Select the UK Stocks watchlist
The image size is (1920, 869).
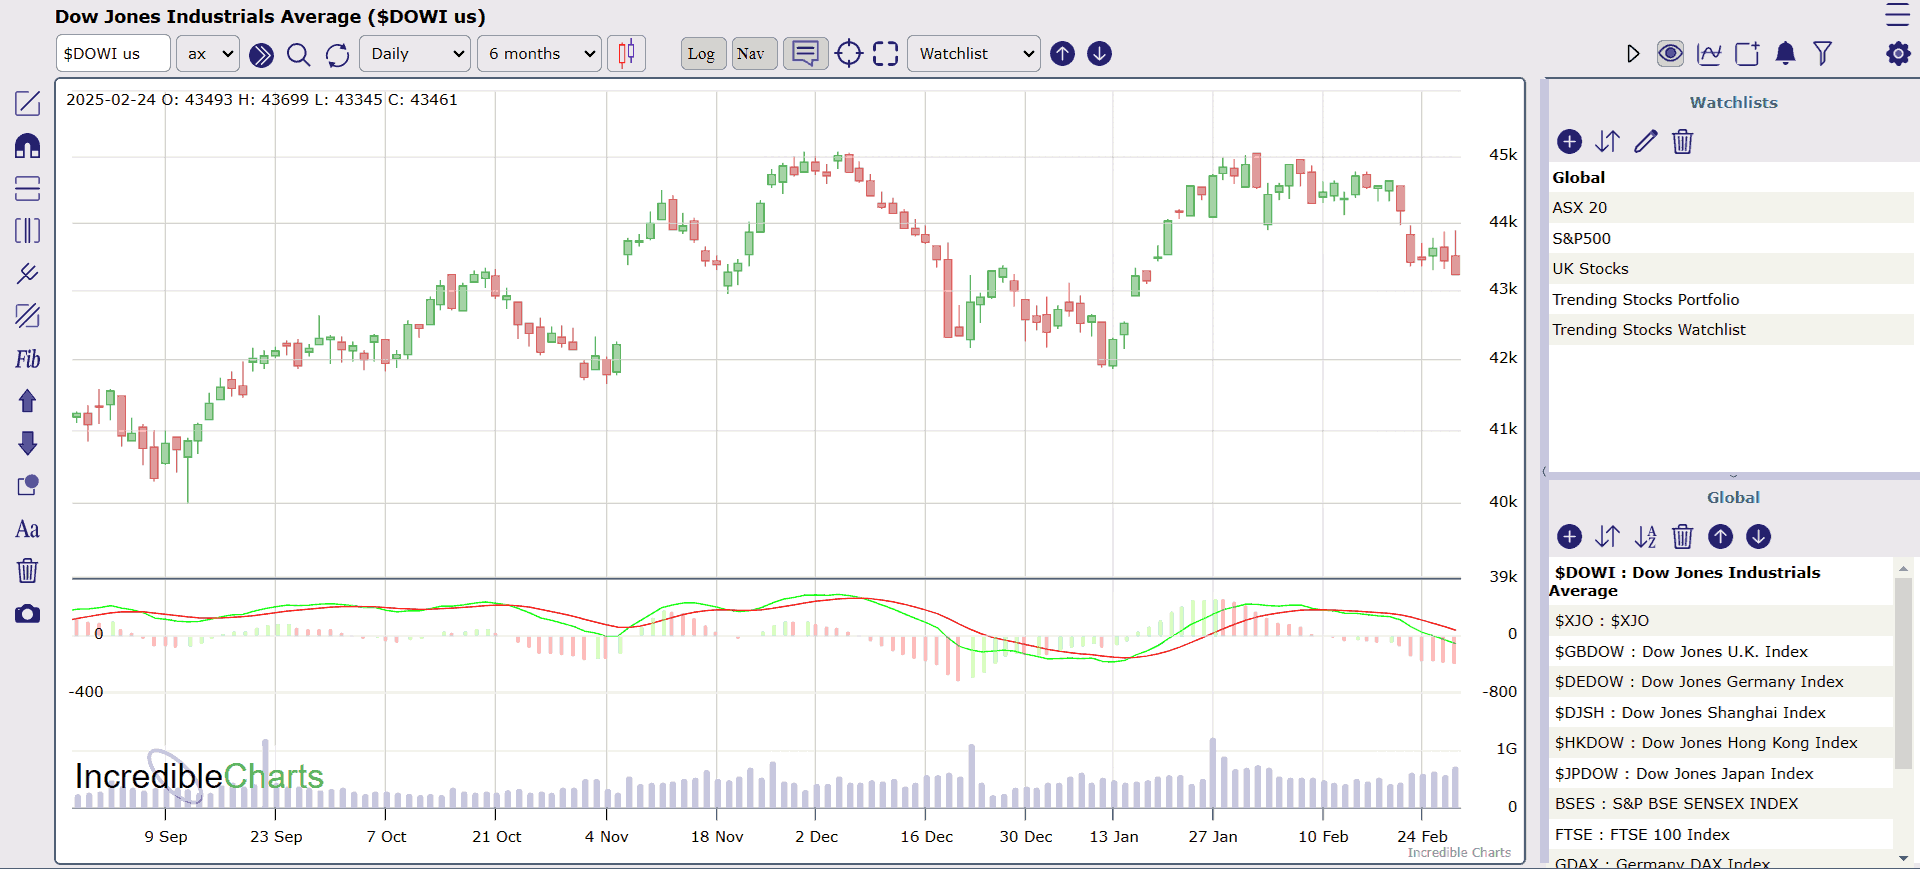tap(1731, 268)
